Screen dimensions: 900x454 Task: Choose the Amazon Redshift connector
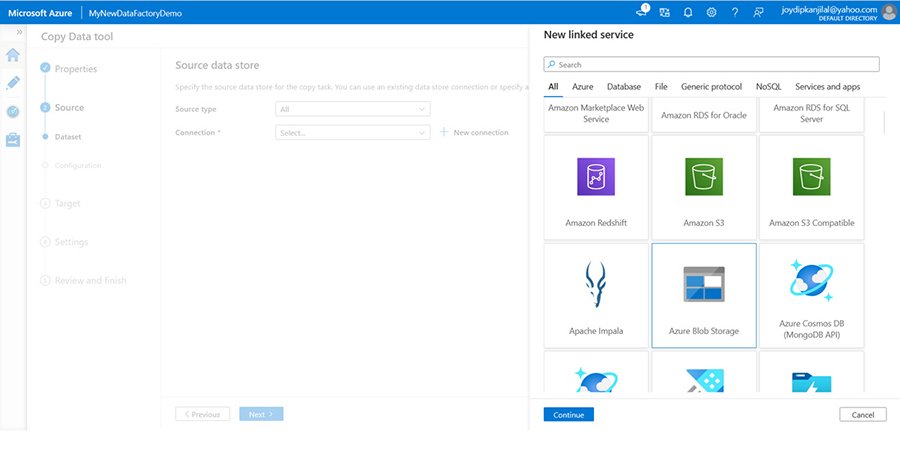[x=596, y=187]
